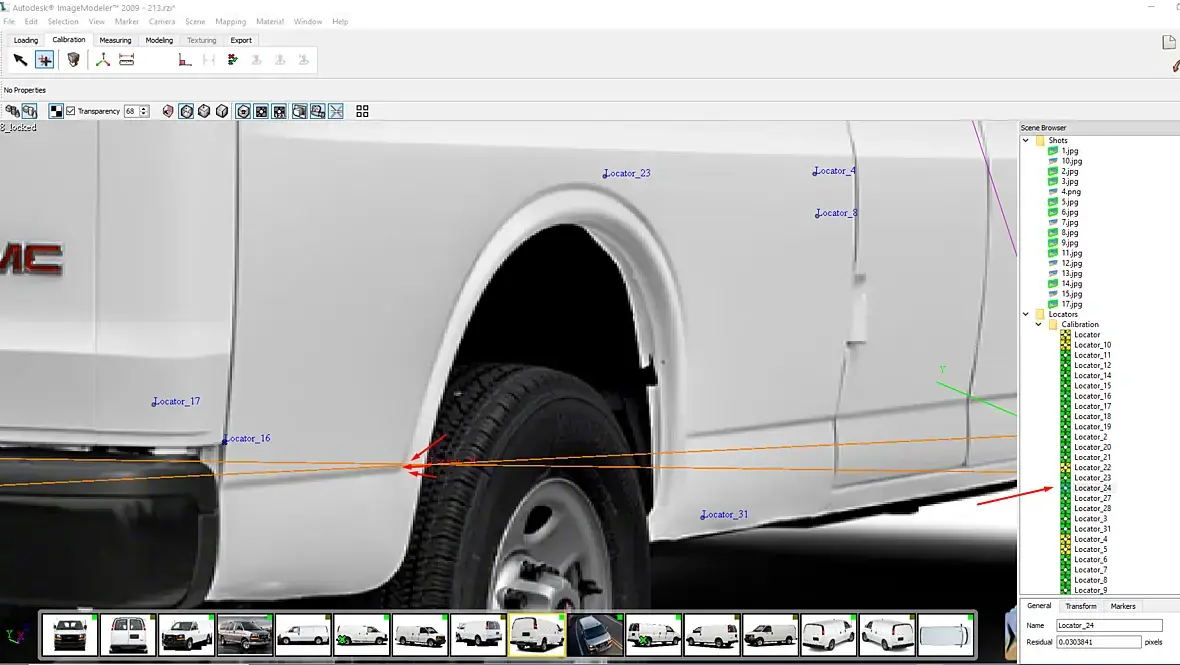The height and width of the screenshot is (665, 1180).
Task: Adjust the Transparency value stepper arrows
Action: tap(145, 111)
